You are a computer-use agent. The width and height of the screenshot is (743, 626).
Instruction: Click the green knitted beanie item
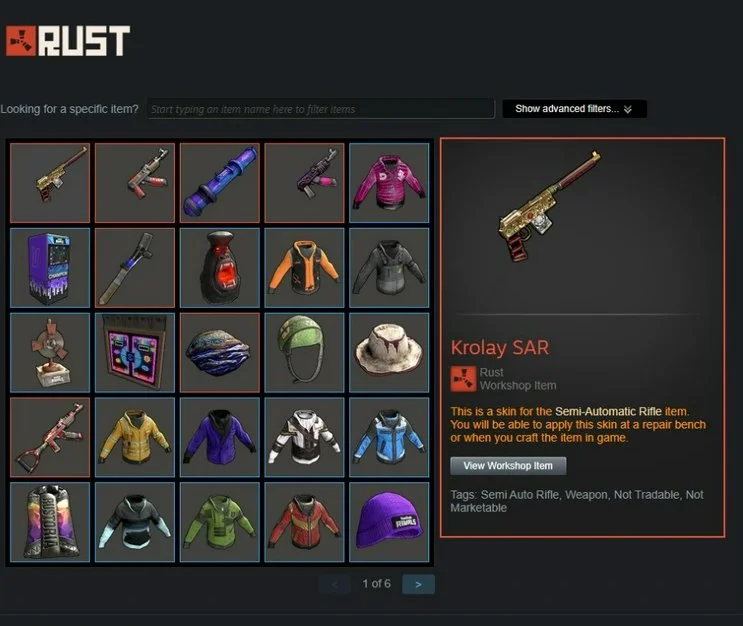(305, 353)
